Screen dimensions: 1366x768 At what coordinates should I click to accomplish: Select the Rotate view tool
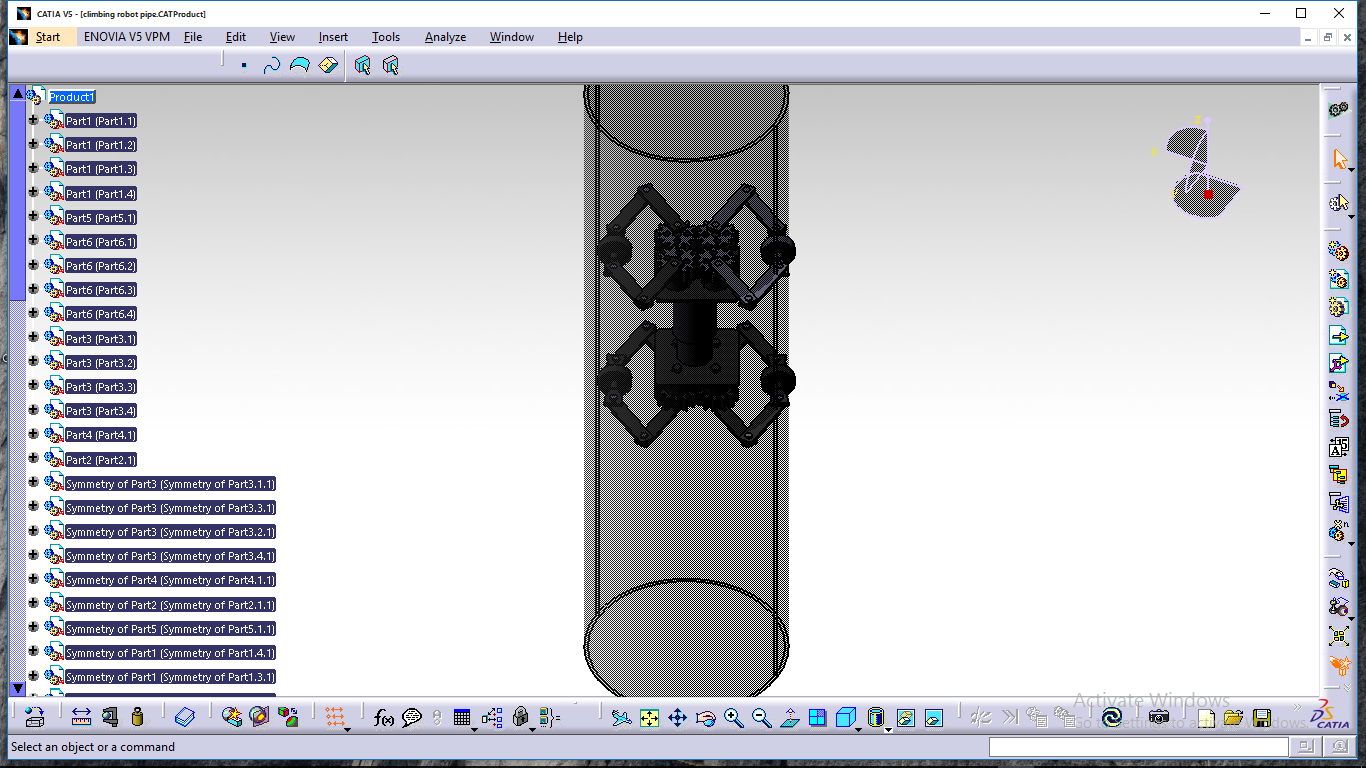(705, 717)
